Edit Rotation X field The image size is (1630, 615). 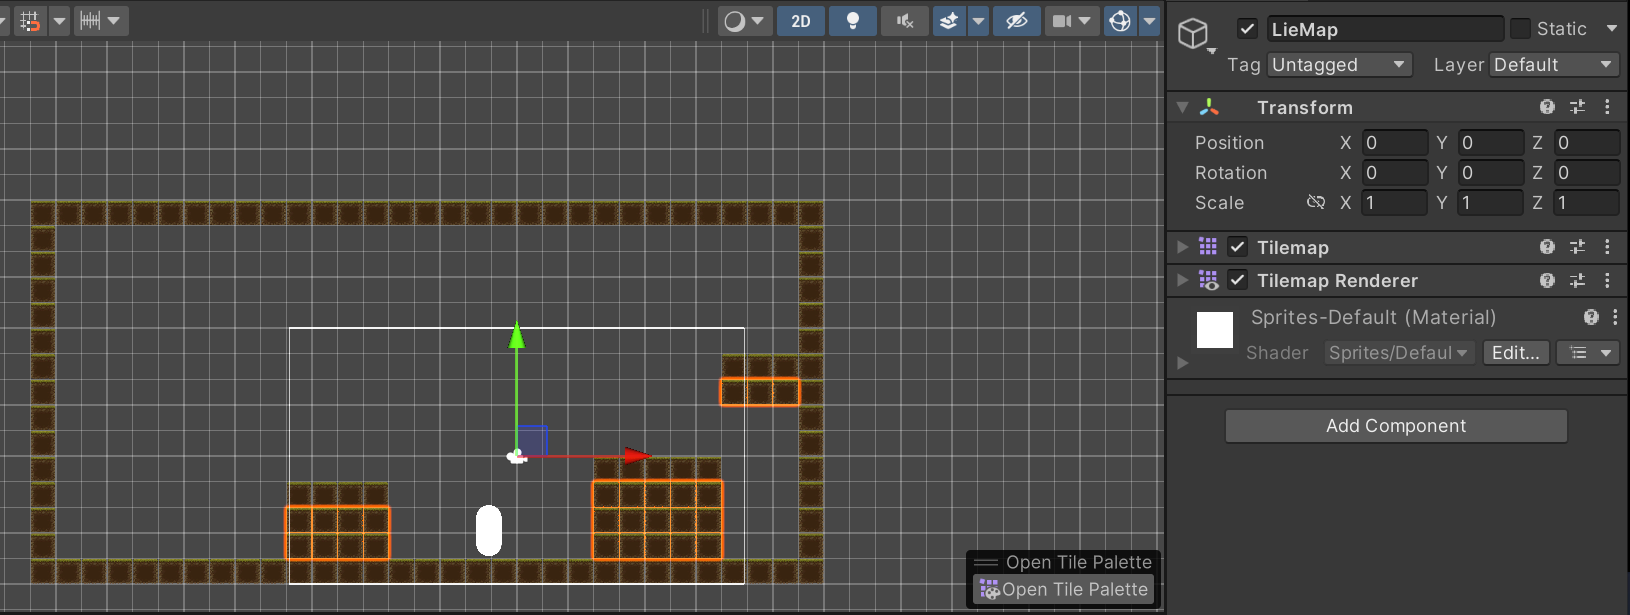(1395, 173)
